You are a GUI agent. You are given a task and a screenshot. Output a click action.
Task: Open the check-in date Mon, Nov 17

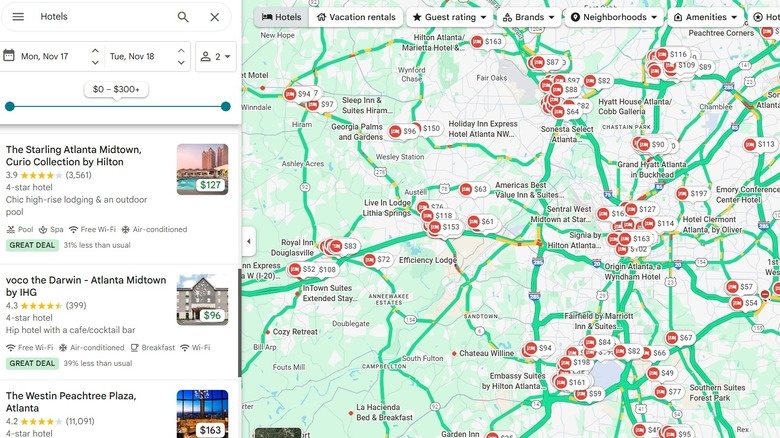pyautogui.click(x=44, y=56)
